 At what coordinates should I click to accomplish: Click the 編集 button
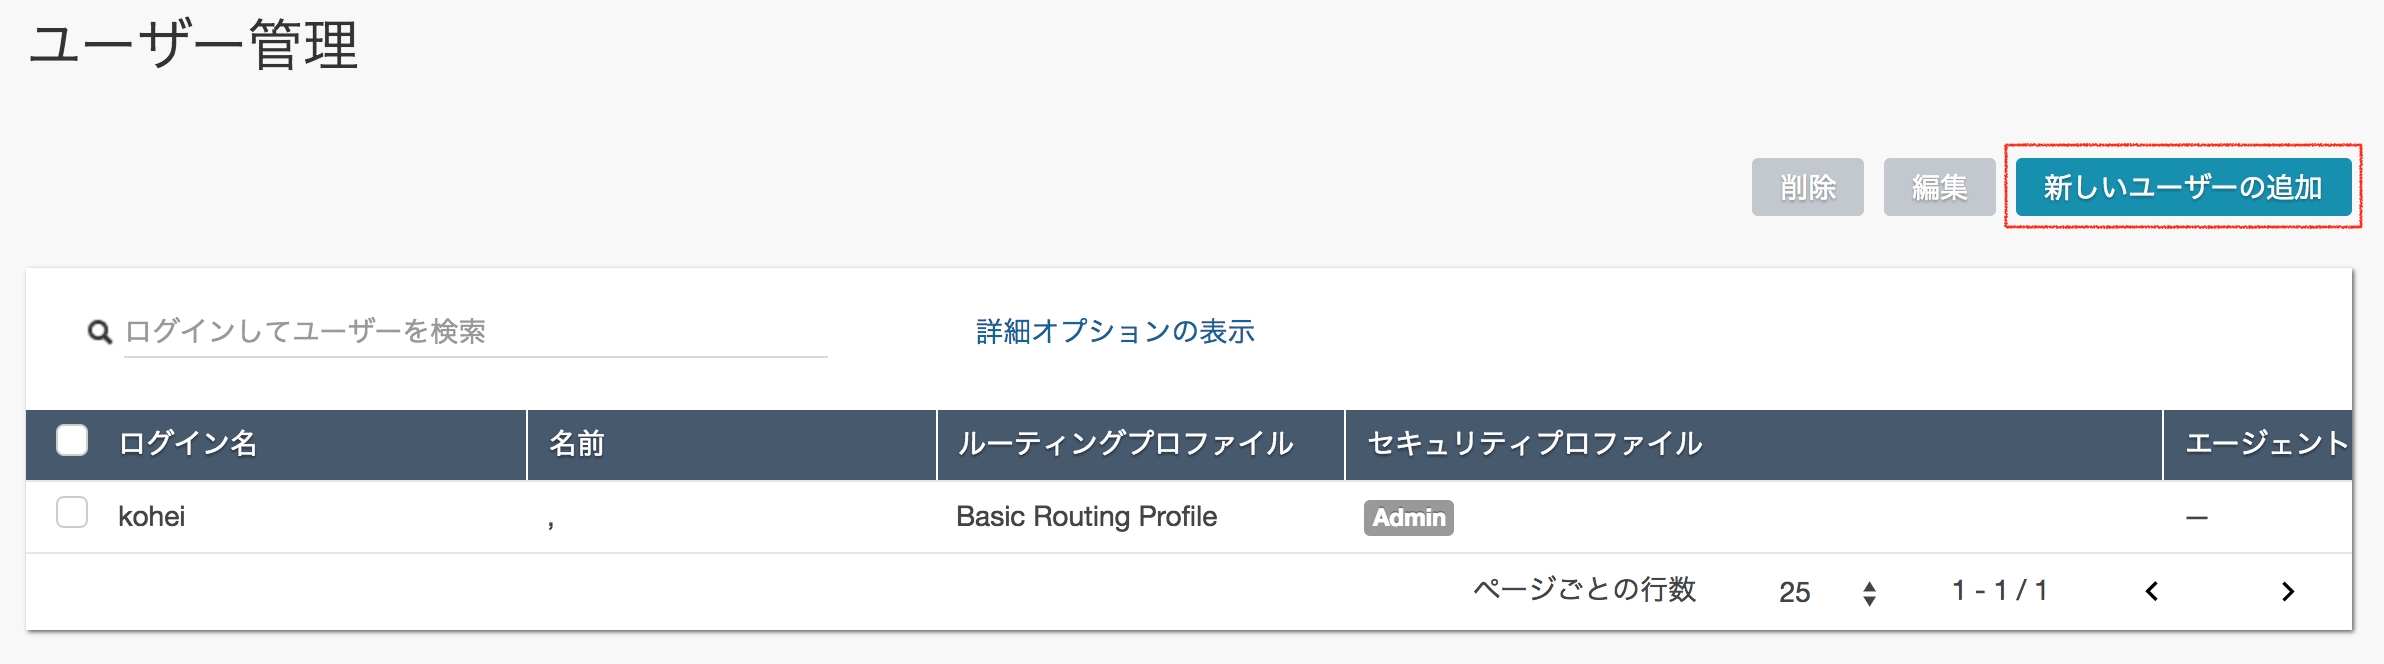[1939, 187]
